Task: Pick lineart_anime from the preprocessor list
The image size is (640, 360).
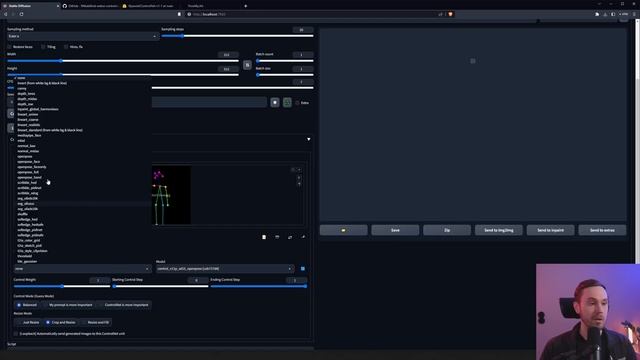Action: pos(28,114)
